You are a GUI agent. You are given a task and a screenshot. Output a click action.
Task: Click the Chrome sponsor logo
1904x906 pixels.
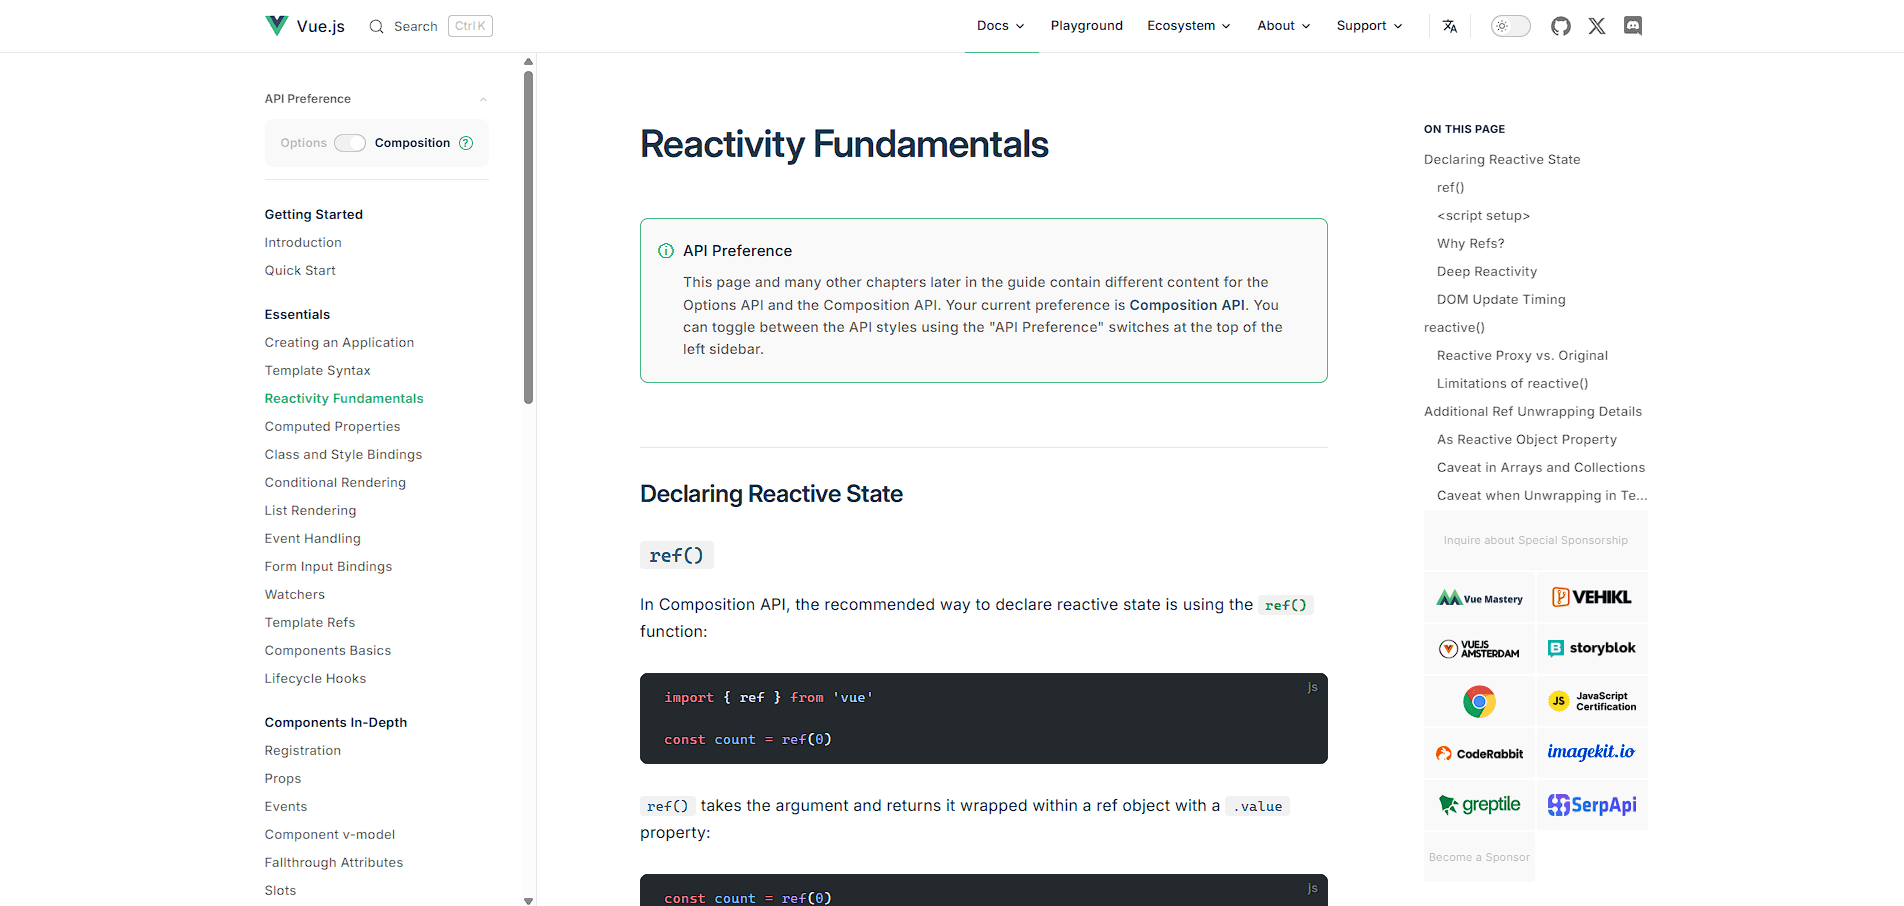[1479, 701]
